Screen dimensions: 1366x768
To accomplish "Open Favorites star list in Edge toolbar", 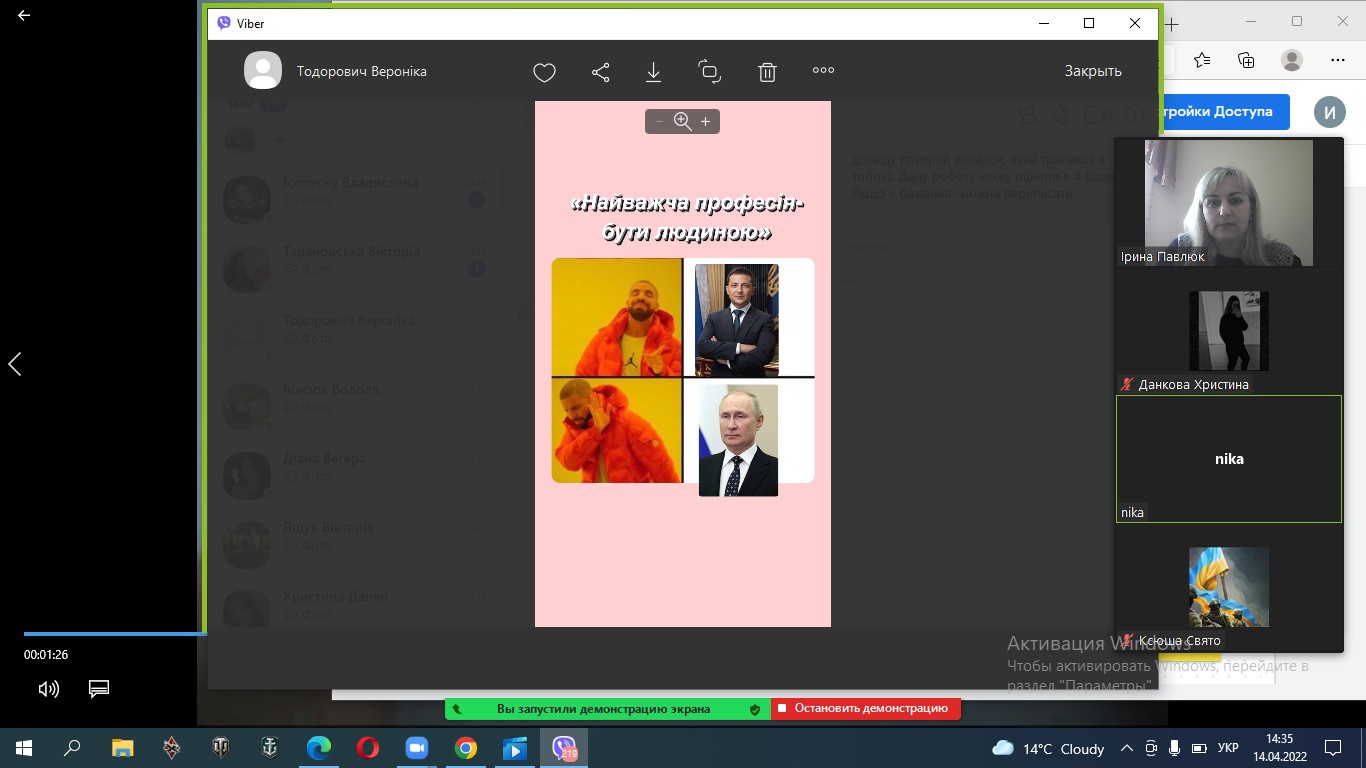I will [1202, 60].
